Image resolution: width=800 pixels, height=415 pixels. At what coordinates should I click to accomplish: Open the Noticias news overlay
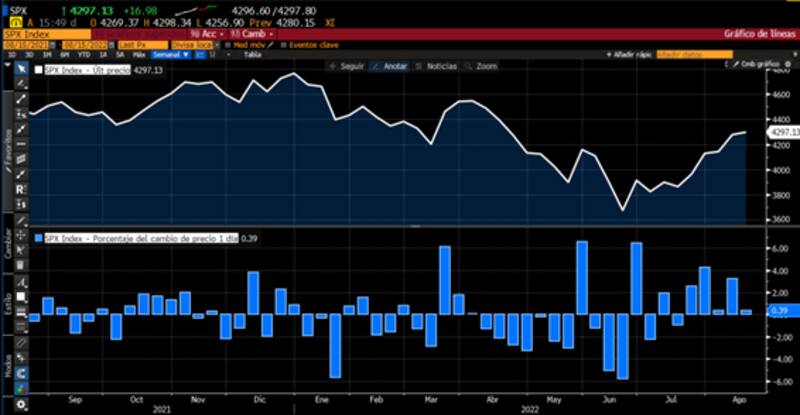coord(436,66)
